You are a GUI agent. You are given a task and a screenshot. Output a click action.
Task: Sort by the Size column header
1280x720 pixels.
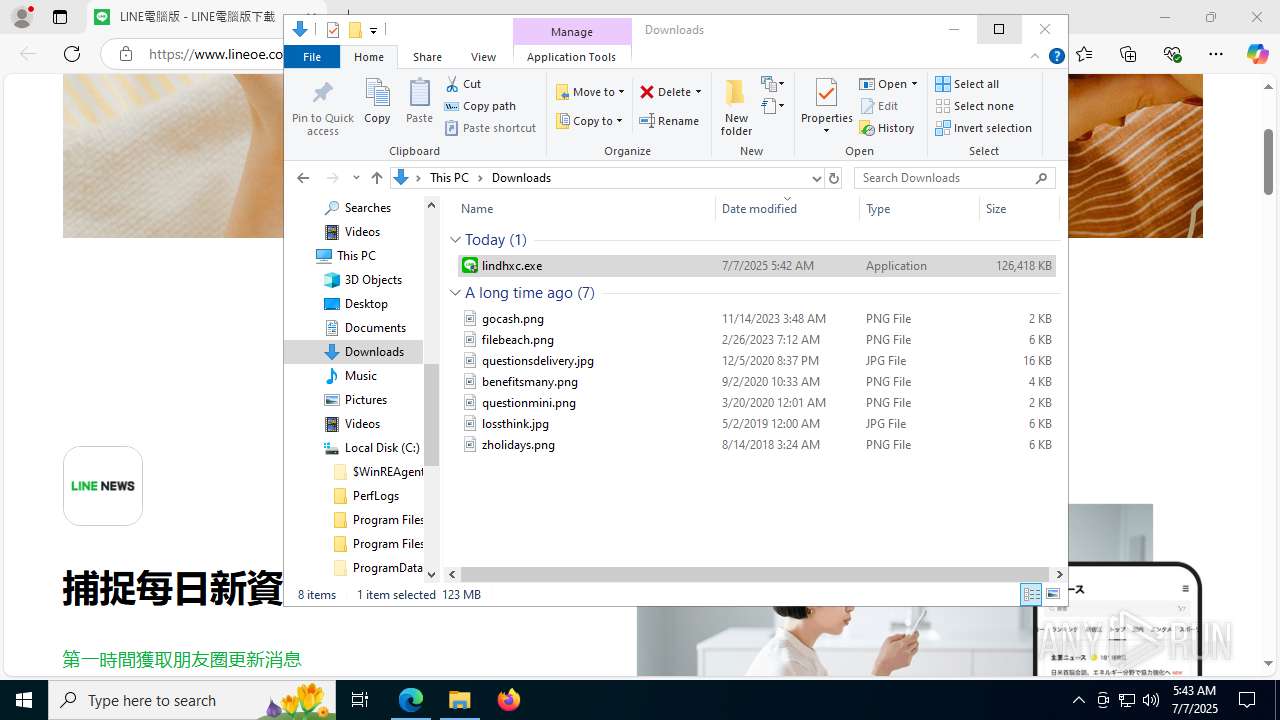[x=1018, y=209]
